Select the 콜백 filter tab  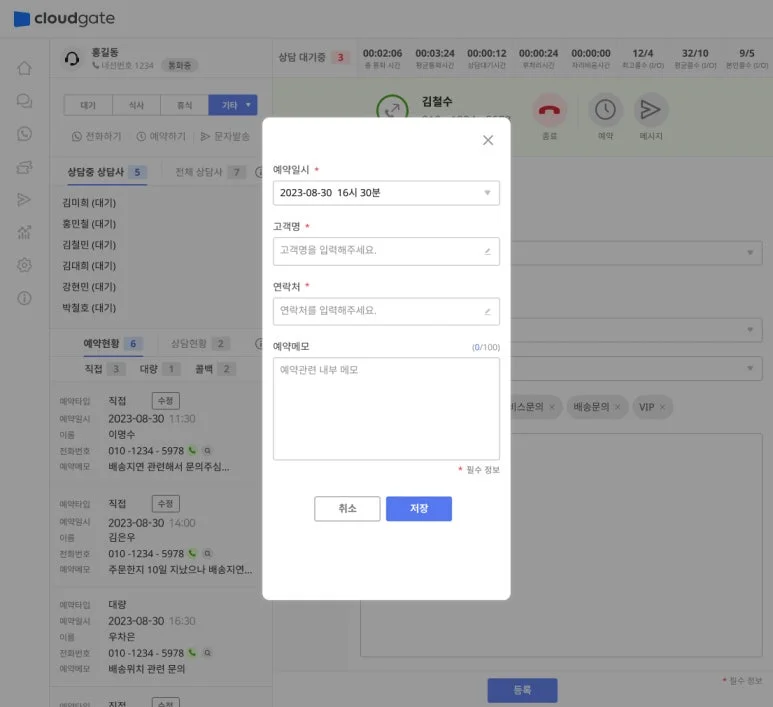[x=215, y=369]
